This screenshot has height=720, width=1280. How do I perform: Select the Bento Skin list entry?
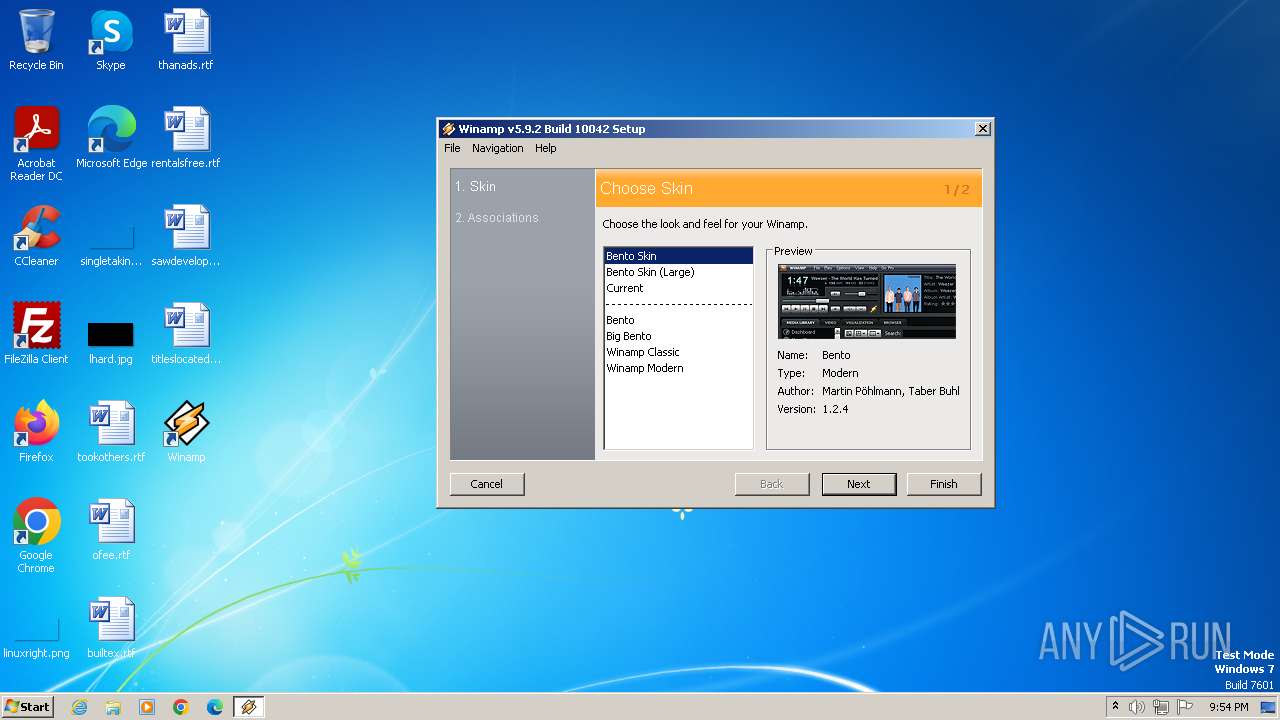678,256
